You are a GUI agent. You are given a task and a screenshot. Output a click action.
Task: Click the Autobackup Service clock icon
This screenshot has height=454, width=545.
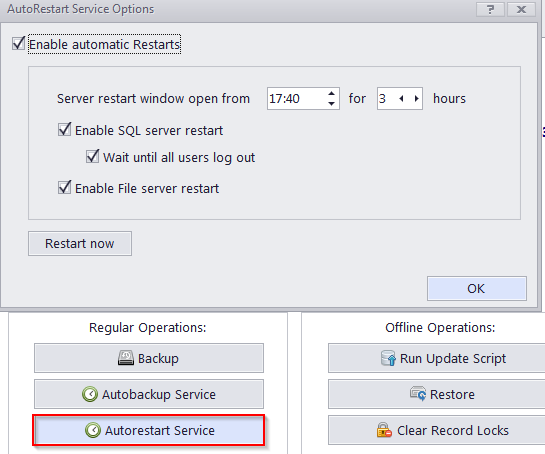coord(90,394)
